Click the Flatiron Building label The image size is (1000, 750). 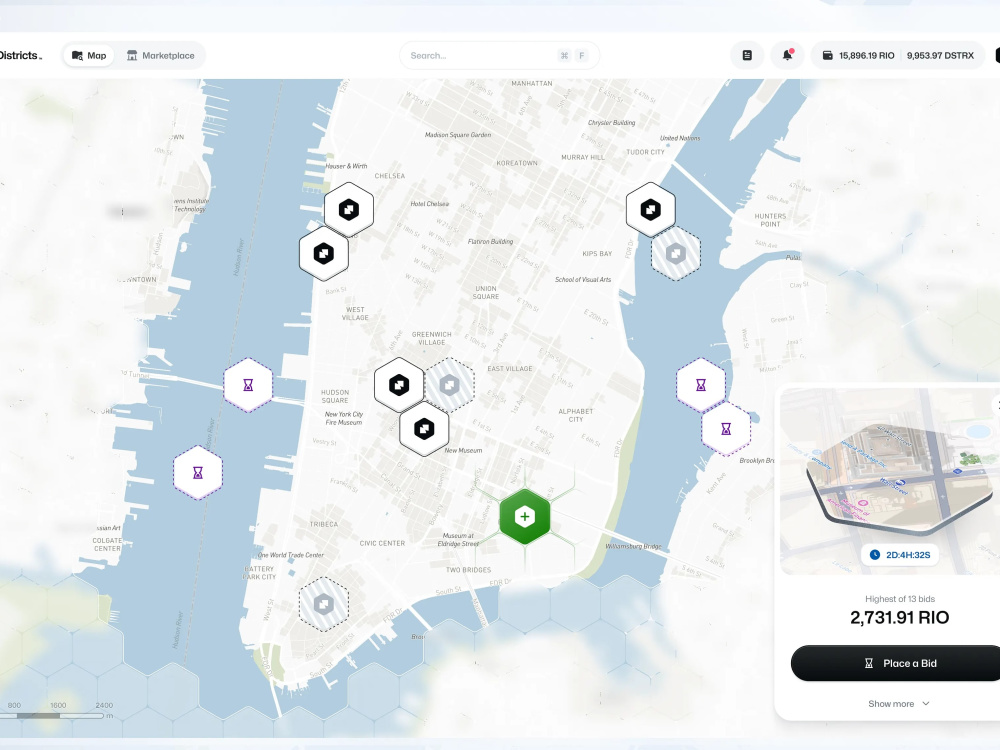(x=490, y=241)
